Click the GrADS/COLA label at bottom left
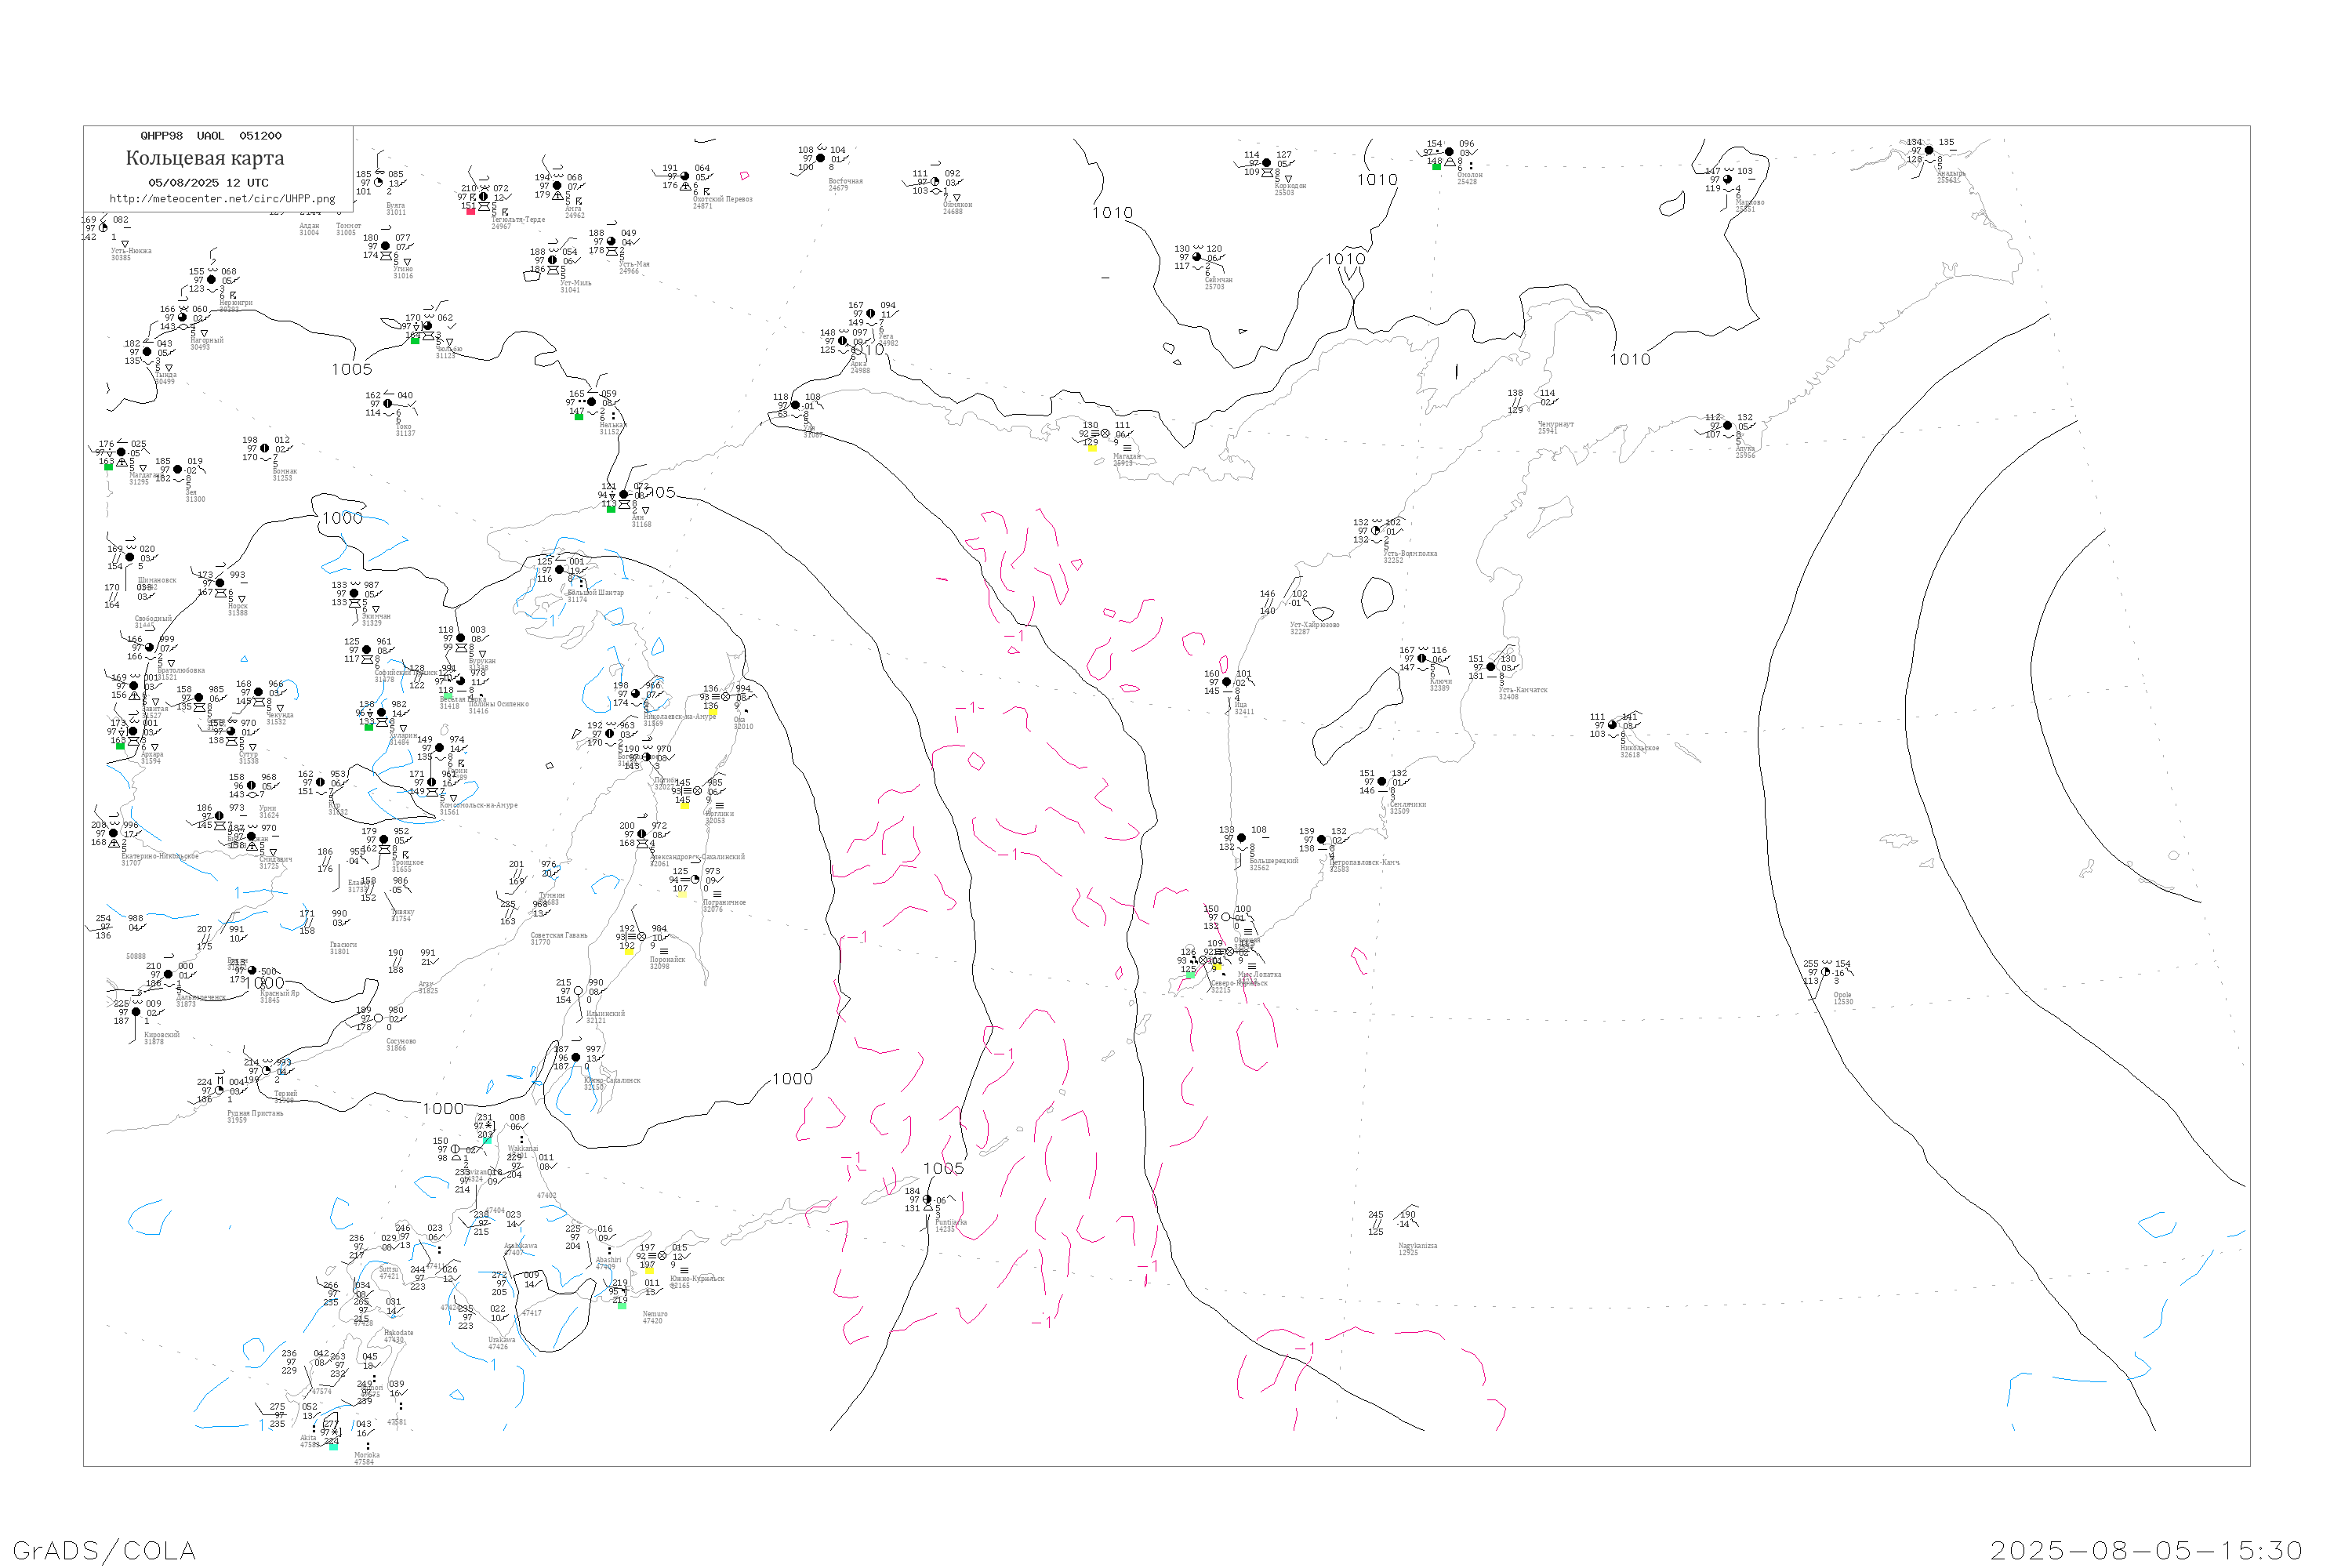This screenshot has width=2352, height=1568. pyautogui.click(x=104, y=1550)
